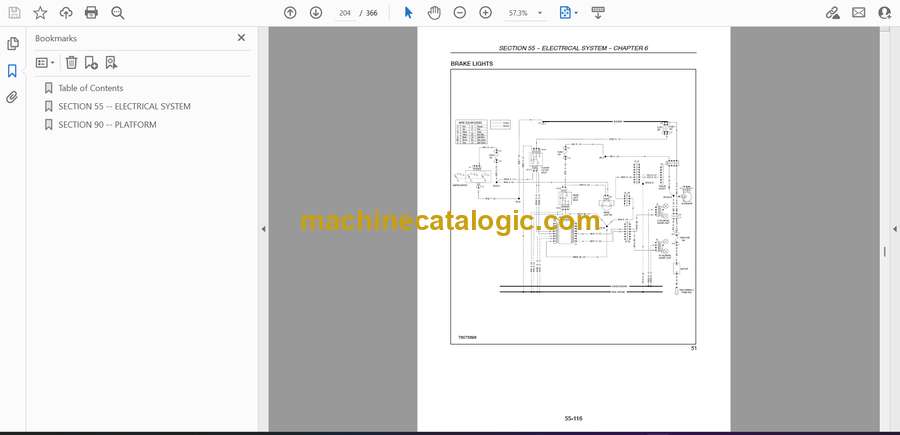
Task: Go to the next page
Action: (316, 13)
